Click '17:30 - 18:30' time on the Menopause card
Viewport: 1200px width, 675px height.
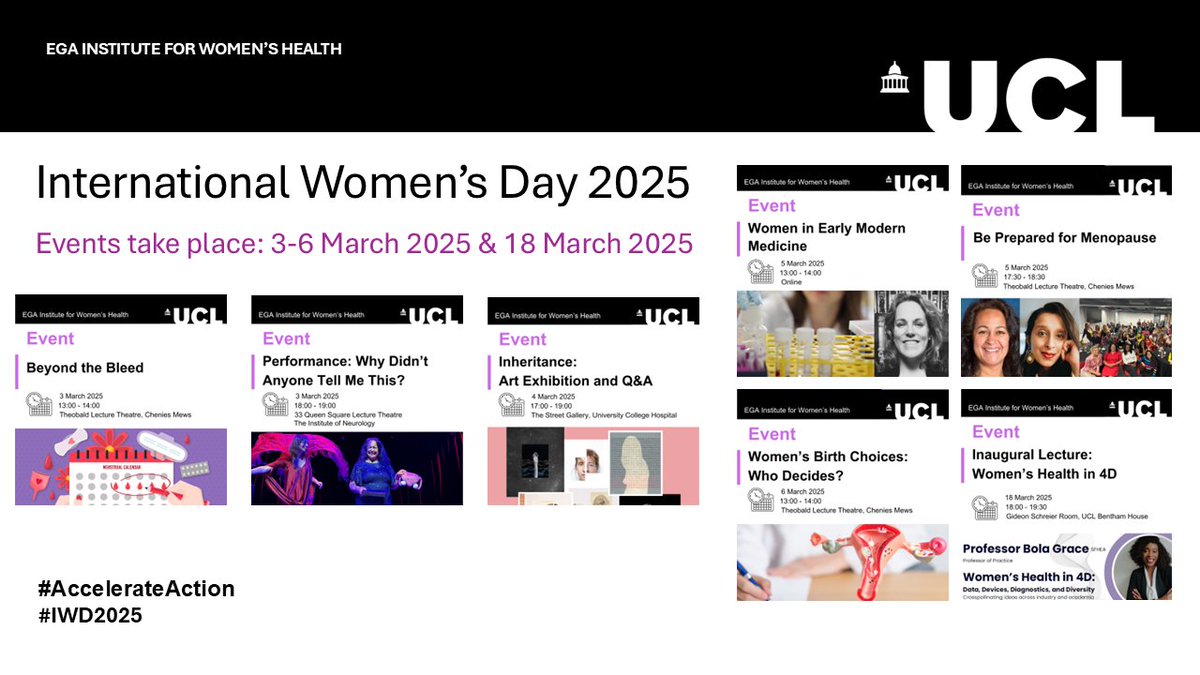click(x=1025, y=278)
